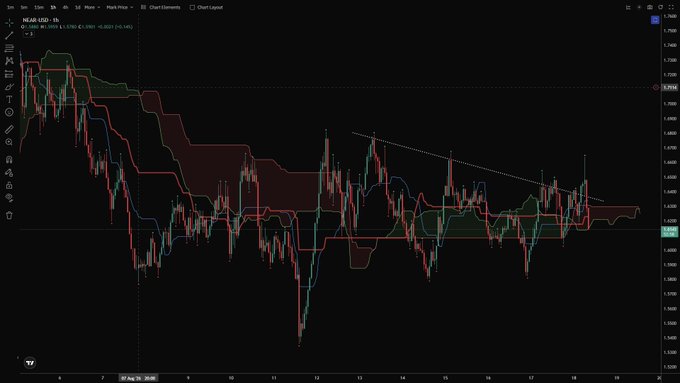Click the dotted descending trendline

coord(477,167)
